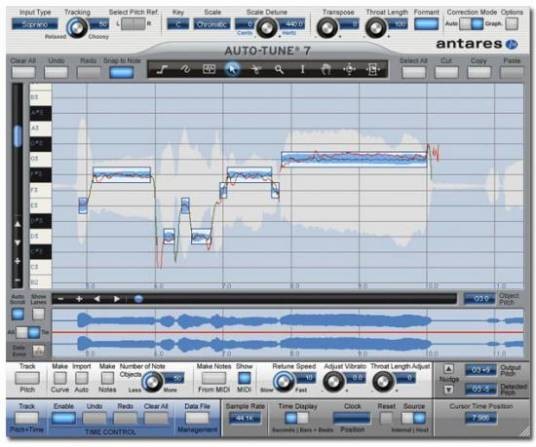
Task: Open the Key selector dropdown
Action: (178, 24)
